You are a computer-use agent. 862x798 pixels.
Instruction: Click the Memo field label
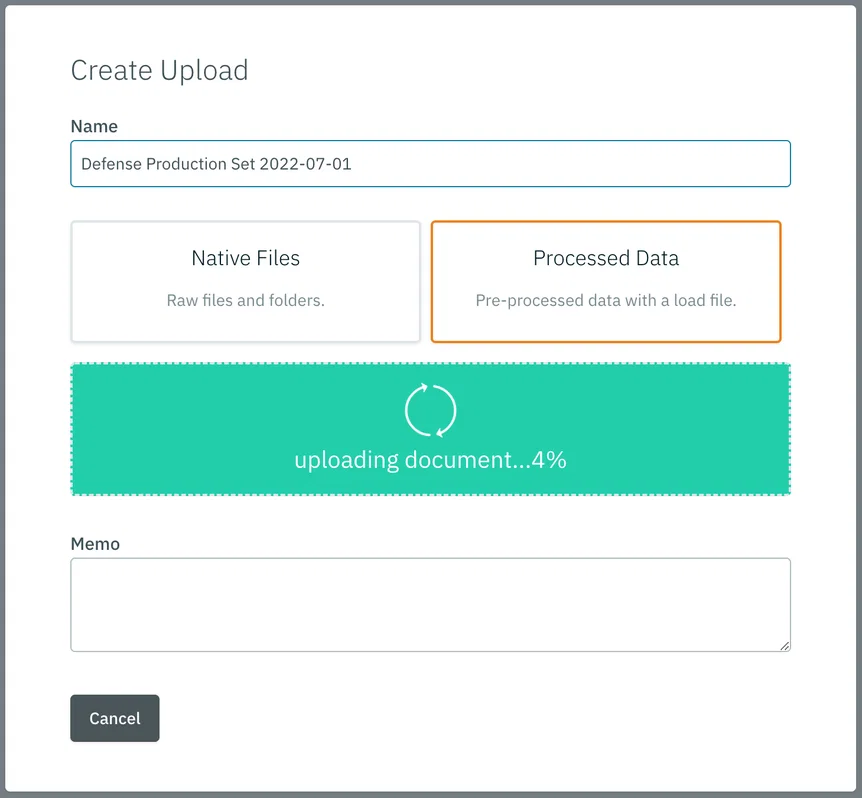point(95,544)
